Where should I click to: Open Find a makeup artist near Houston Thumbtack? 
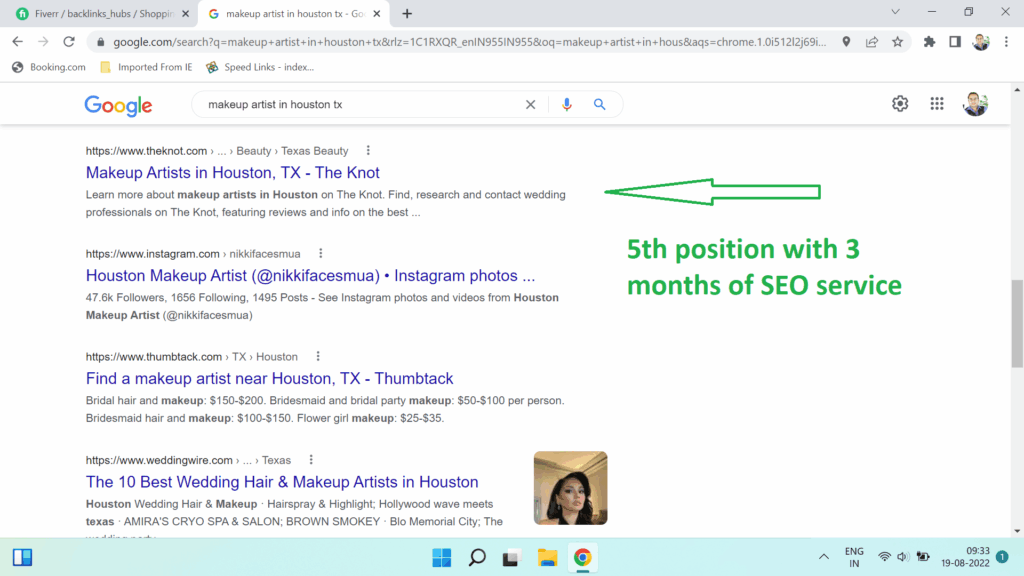click(269, 378)
